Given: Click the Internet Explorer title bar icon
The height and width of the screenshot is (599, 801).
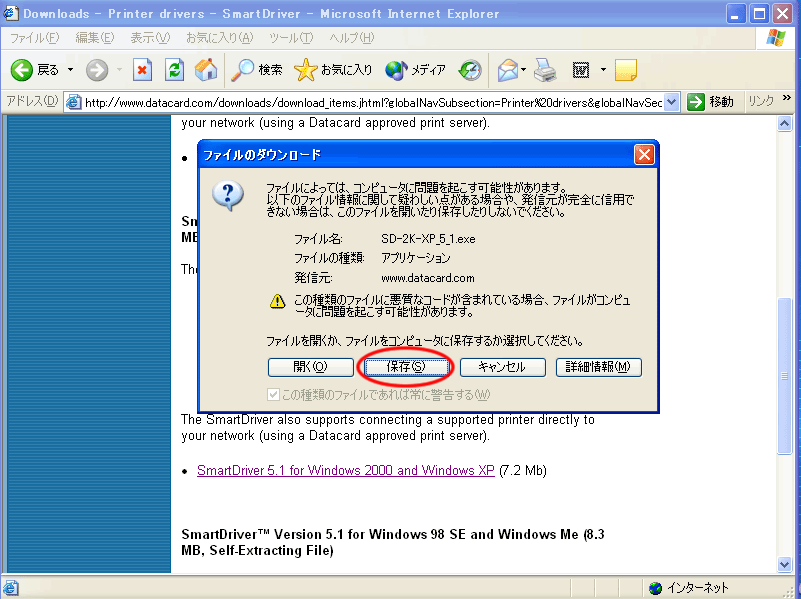Looking at the screenshot, I should [x=10, y=13].
